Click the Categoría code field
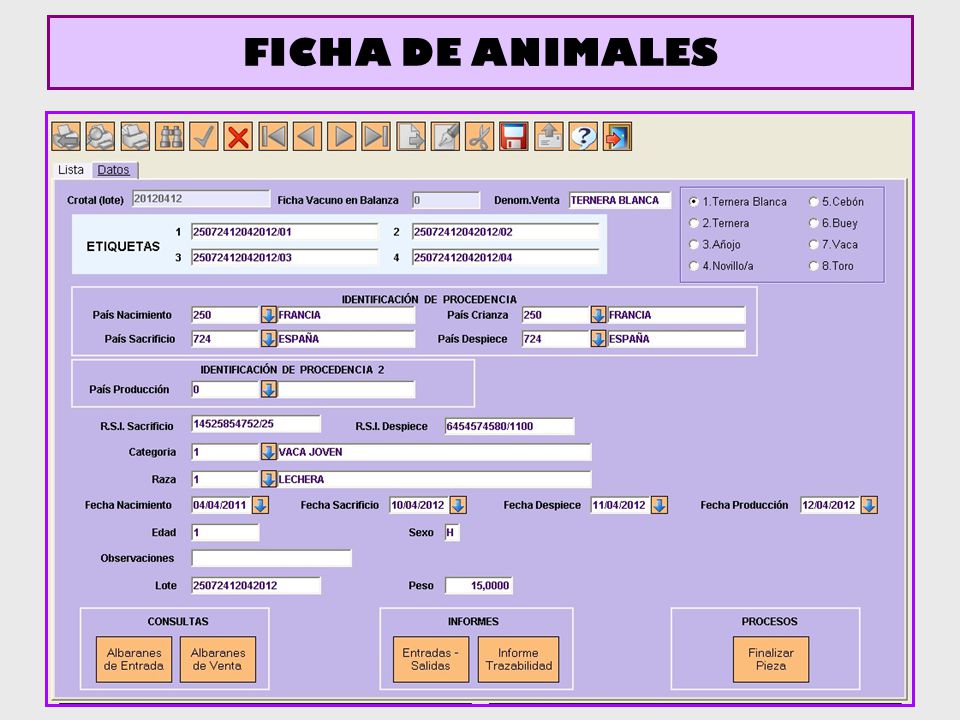The height and width of the screenshot is (720, 960). [226, 452]
